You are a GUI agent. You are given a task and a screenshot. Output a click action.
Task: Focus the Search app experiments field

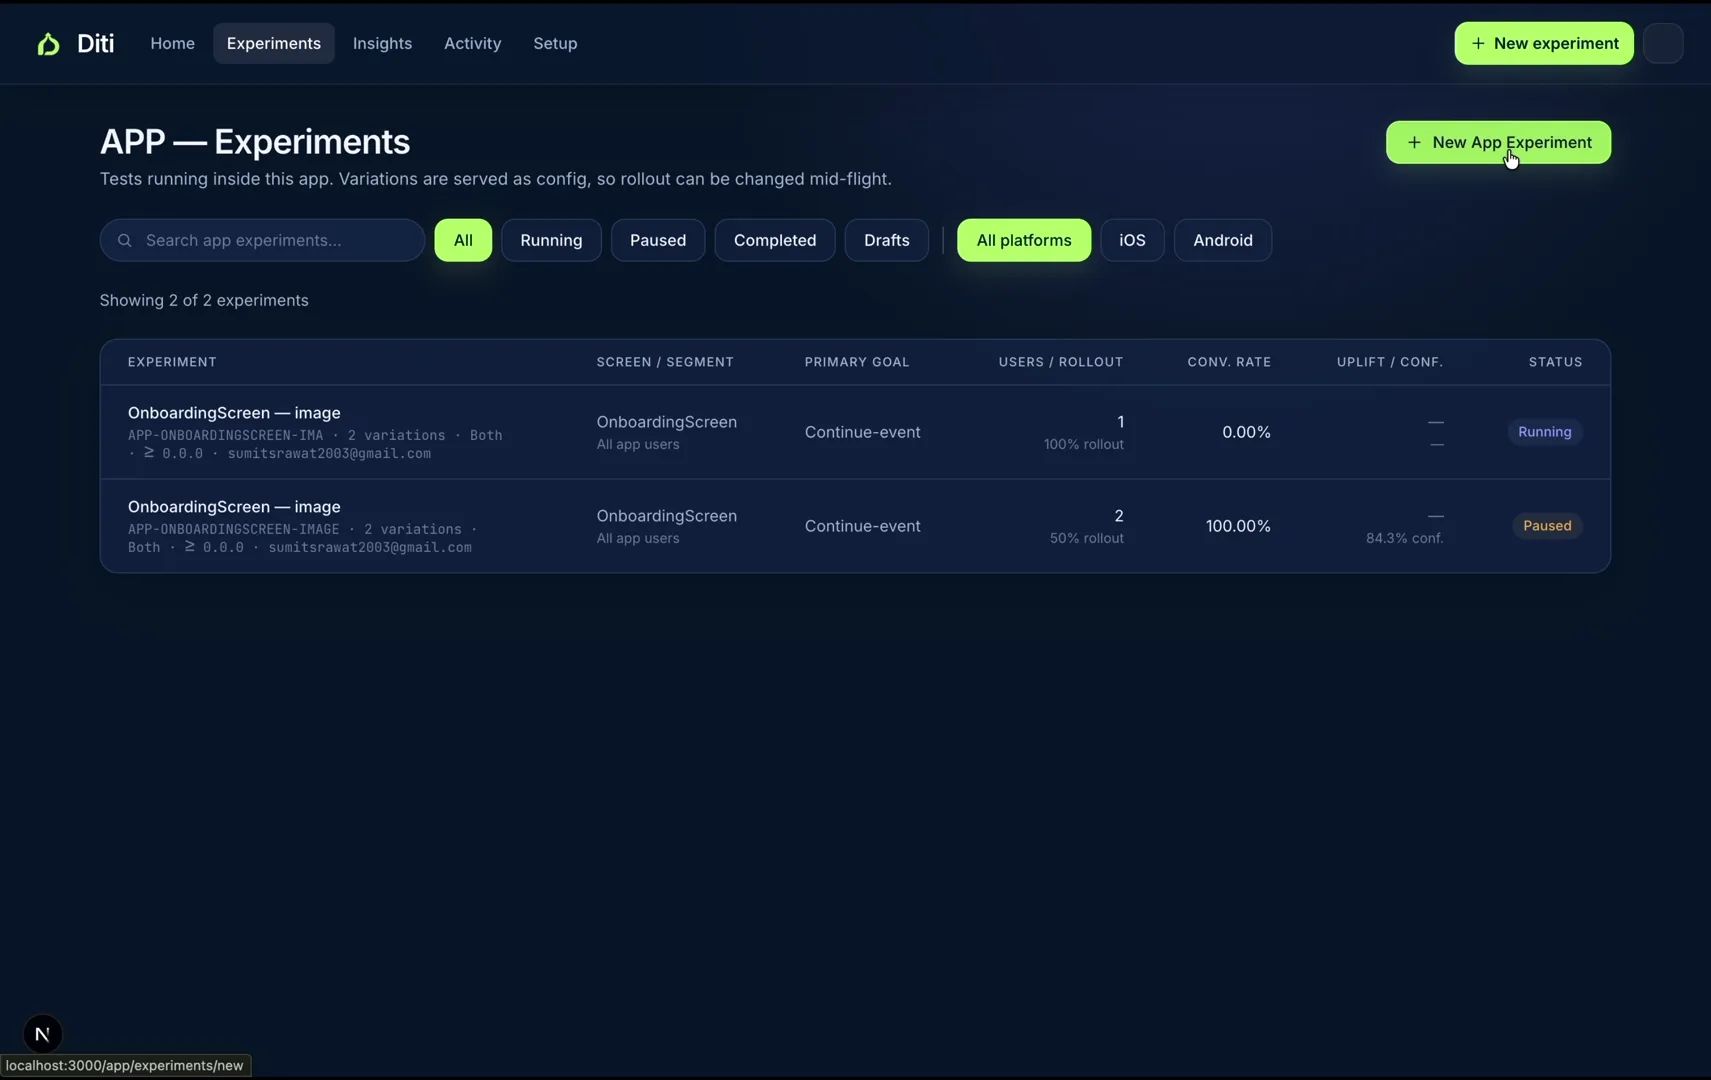(262, 240)
